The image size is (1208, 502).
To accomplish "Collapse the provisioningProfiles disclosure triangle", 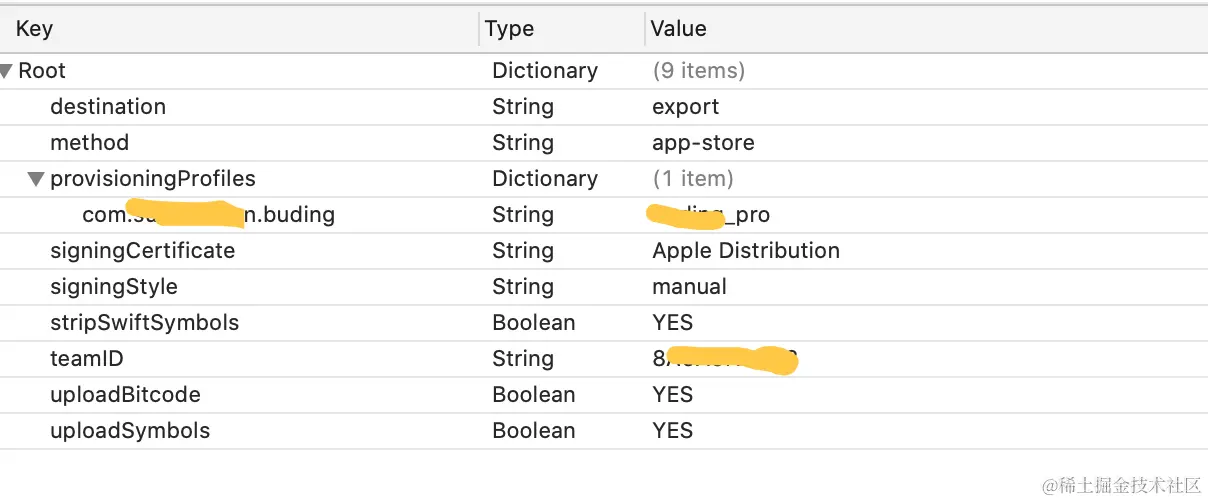I will [x=36, y=179].
